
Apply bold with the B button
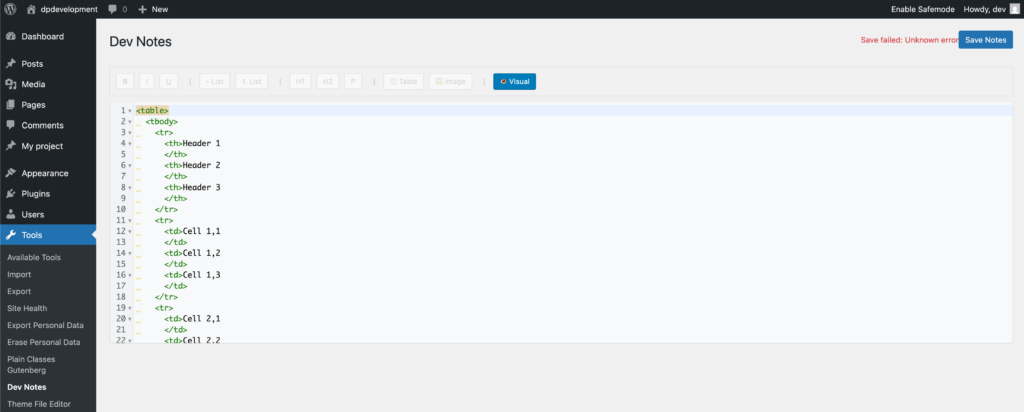click(x=125, y=82)
